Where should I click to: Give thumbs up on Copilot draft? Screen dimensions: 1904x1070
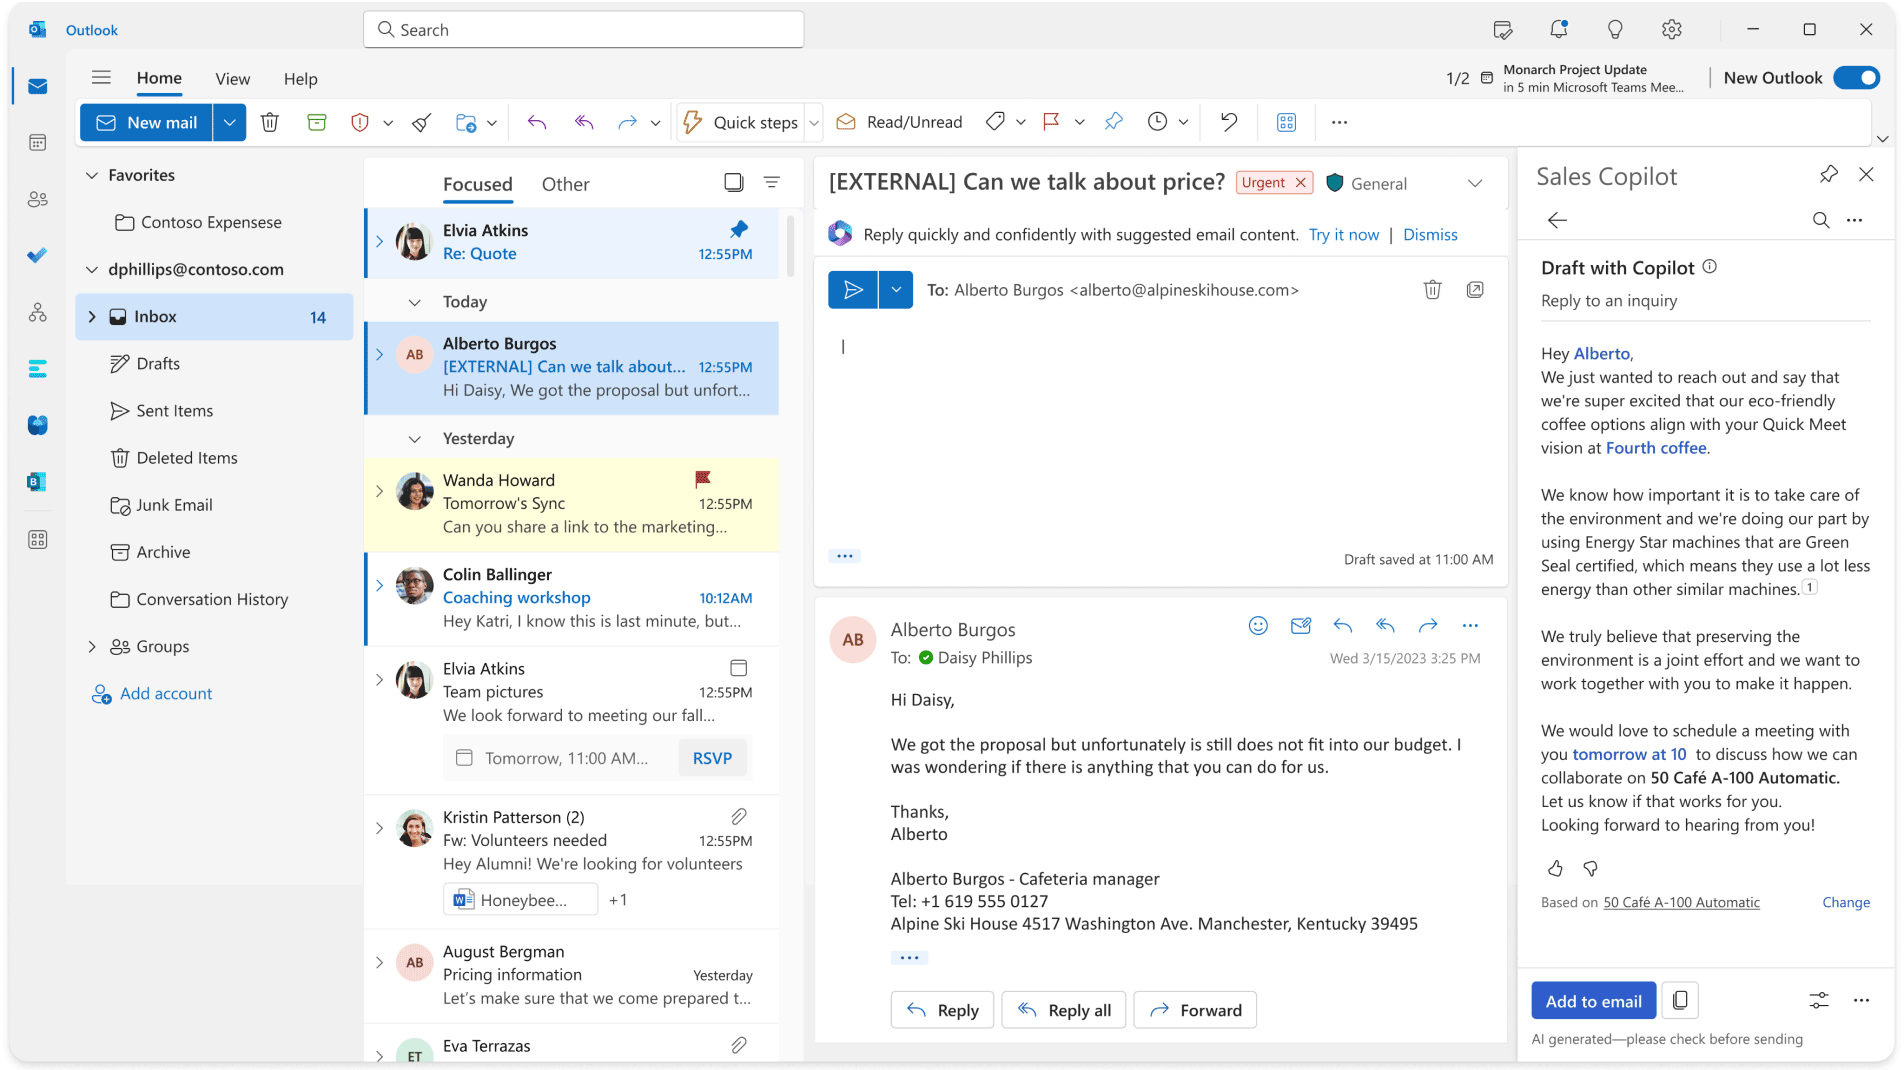pyautogui.click(x=1555, y=869)
